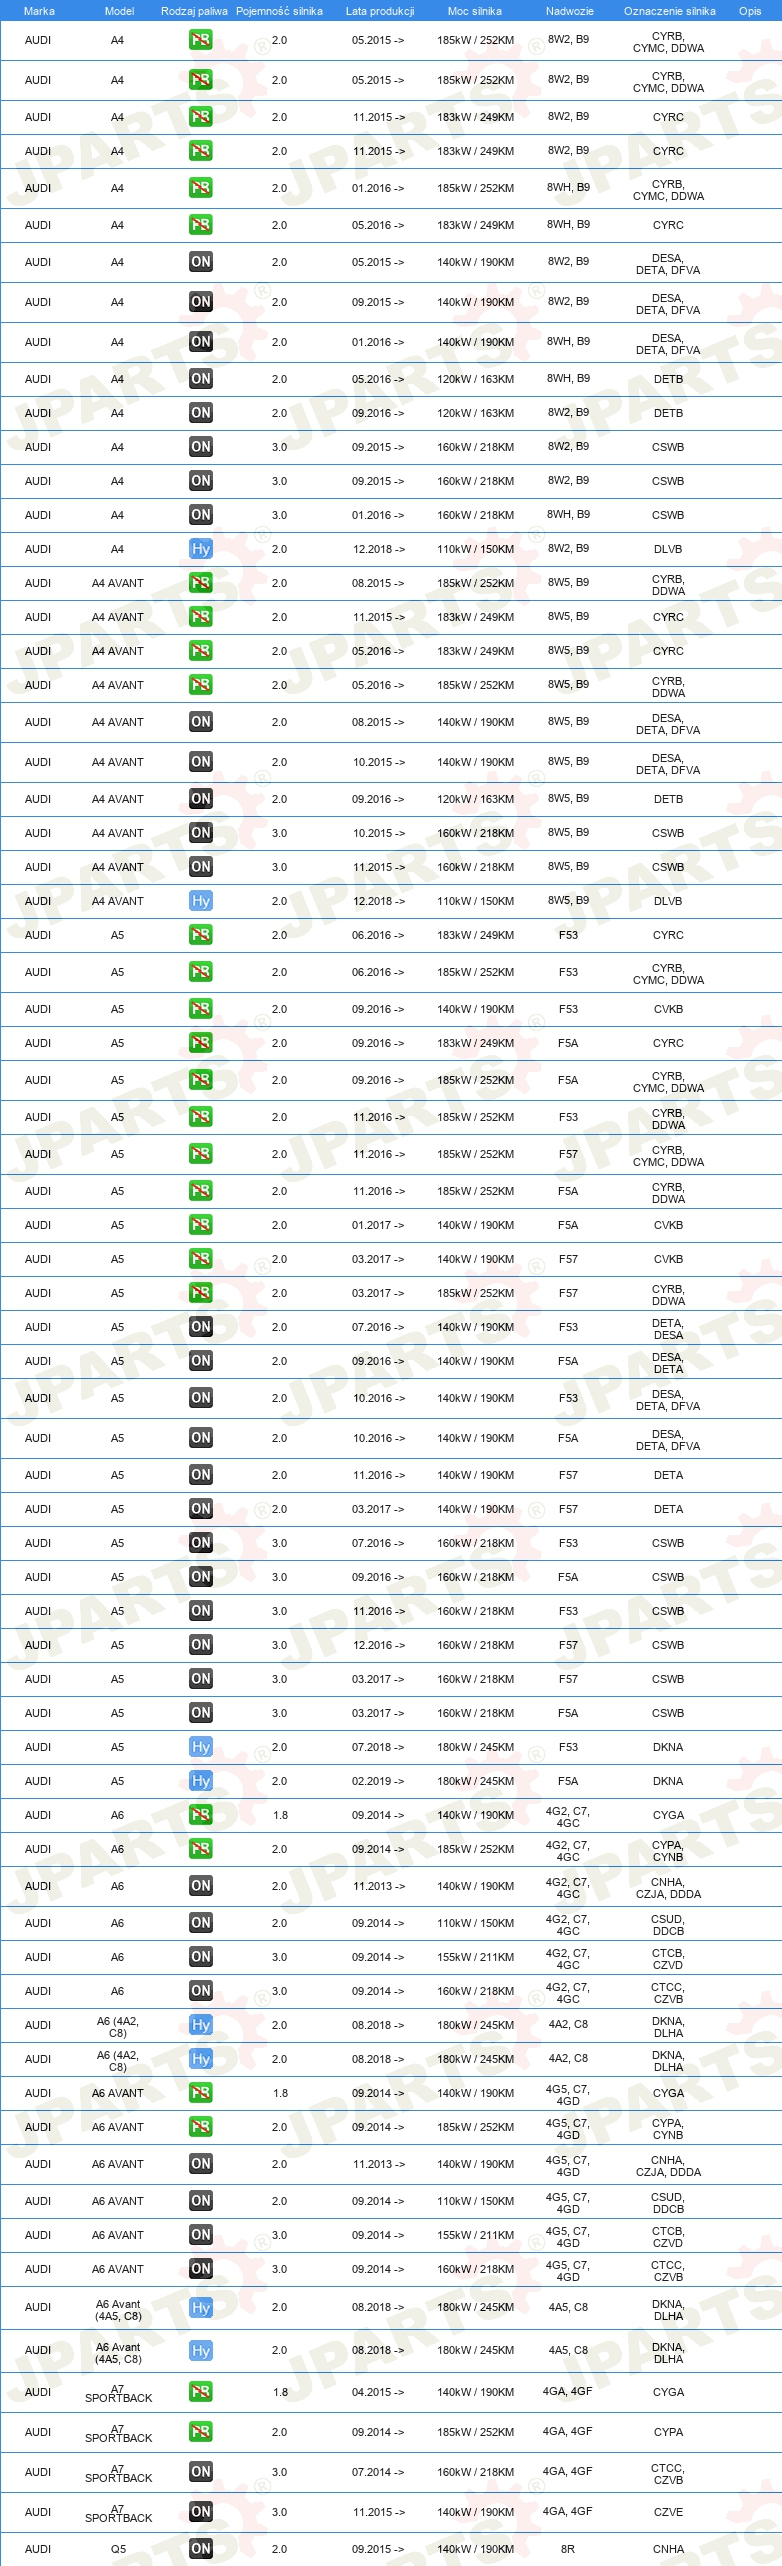Click the Pojemność silnika column header

[x=279, y=11]
